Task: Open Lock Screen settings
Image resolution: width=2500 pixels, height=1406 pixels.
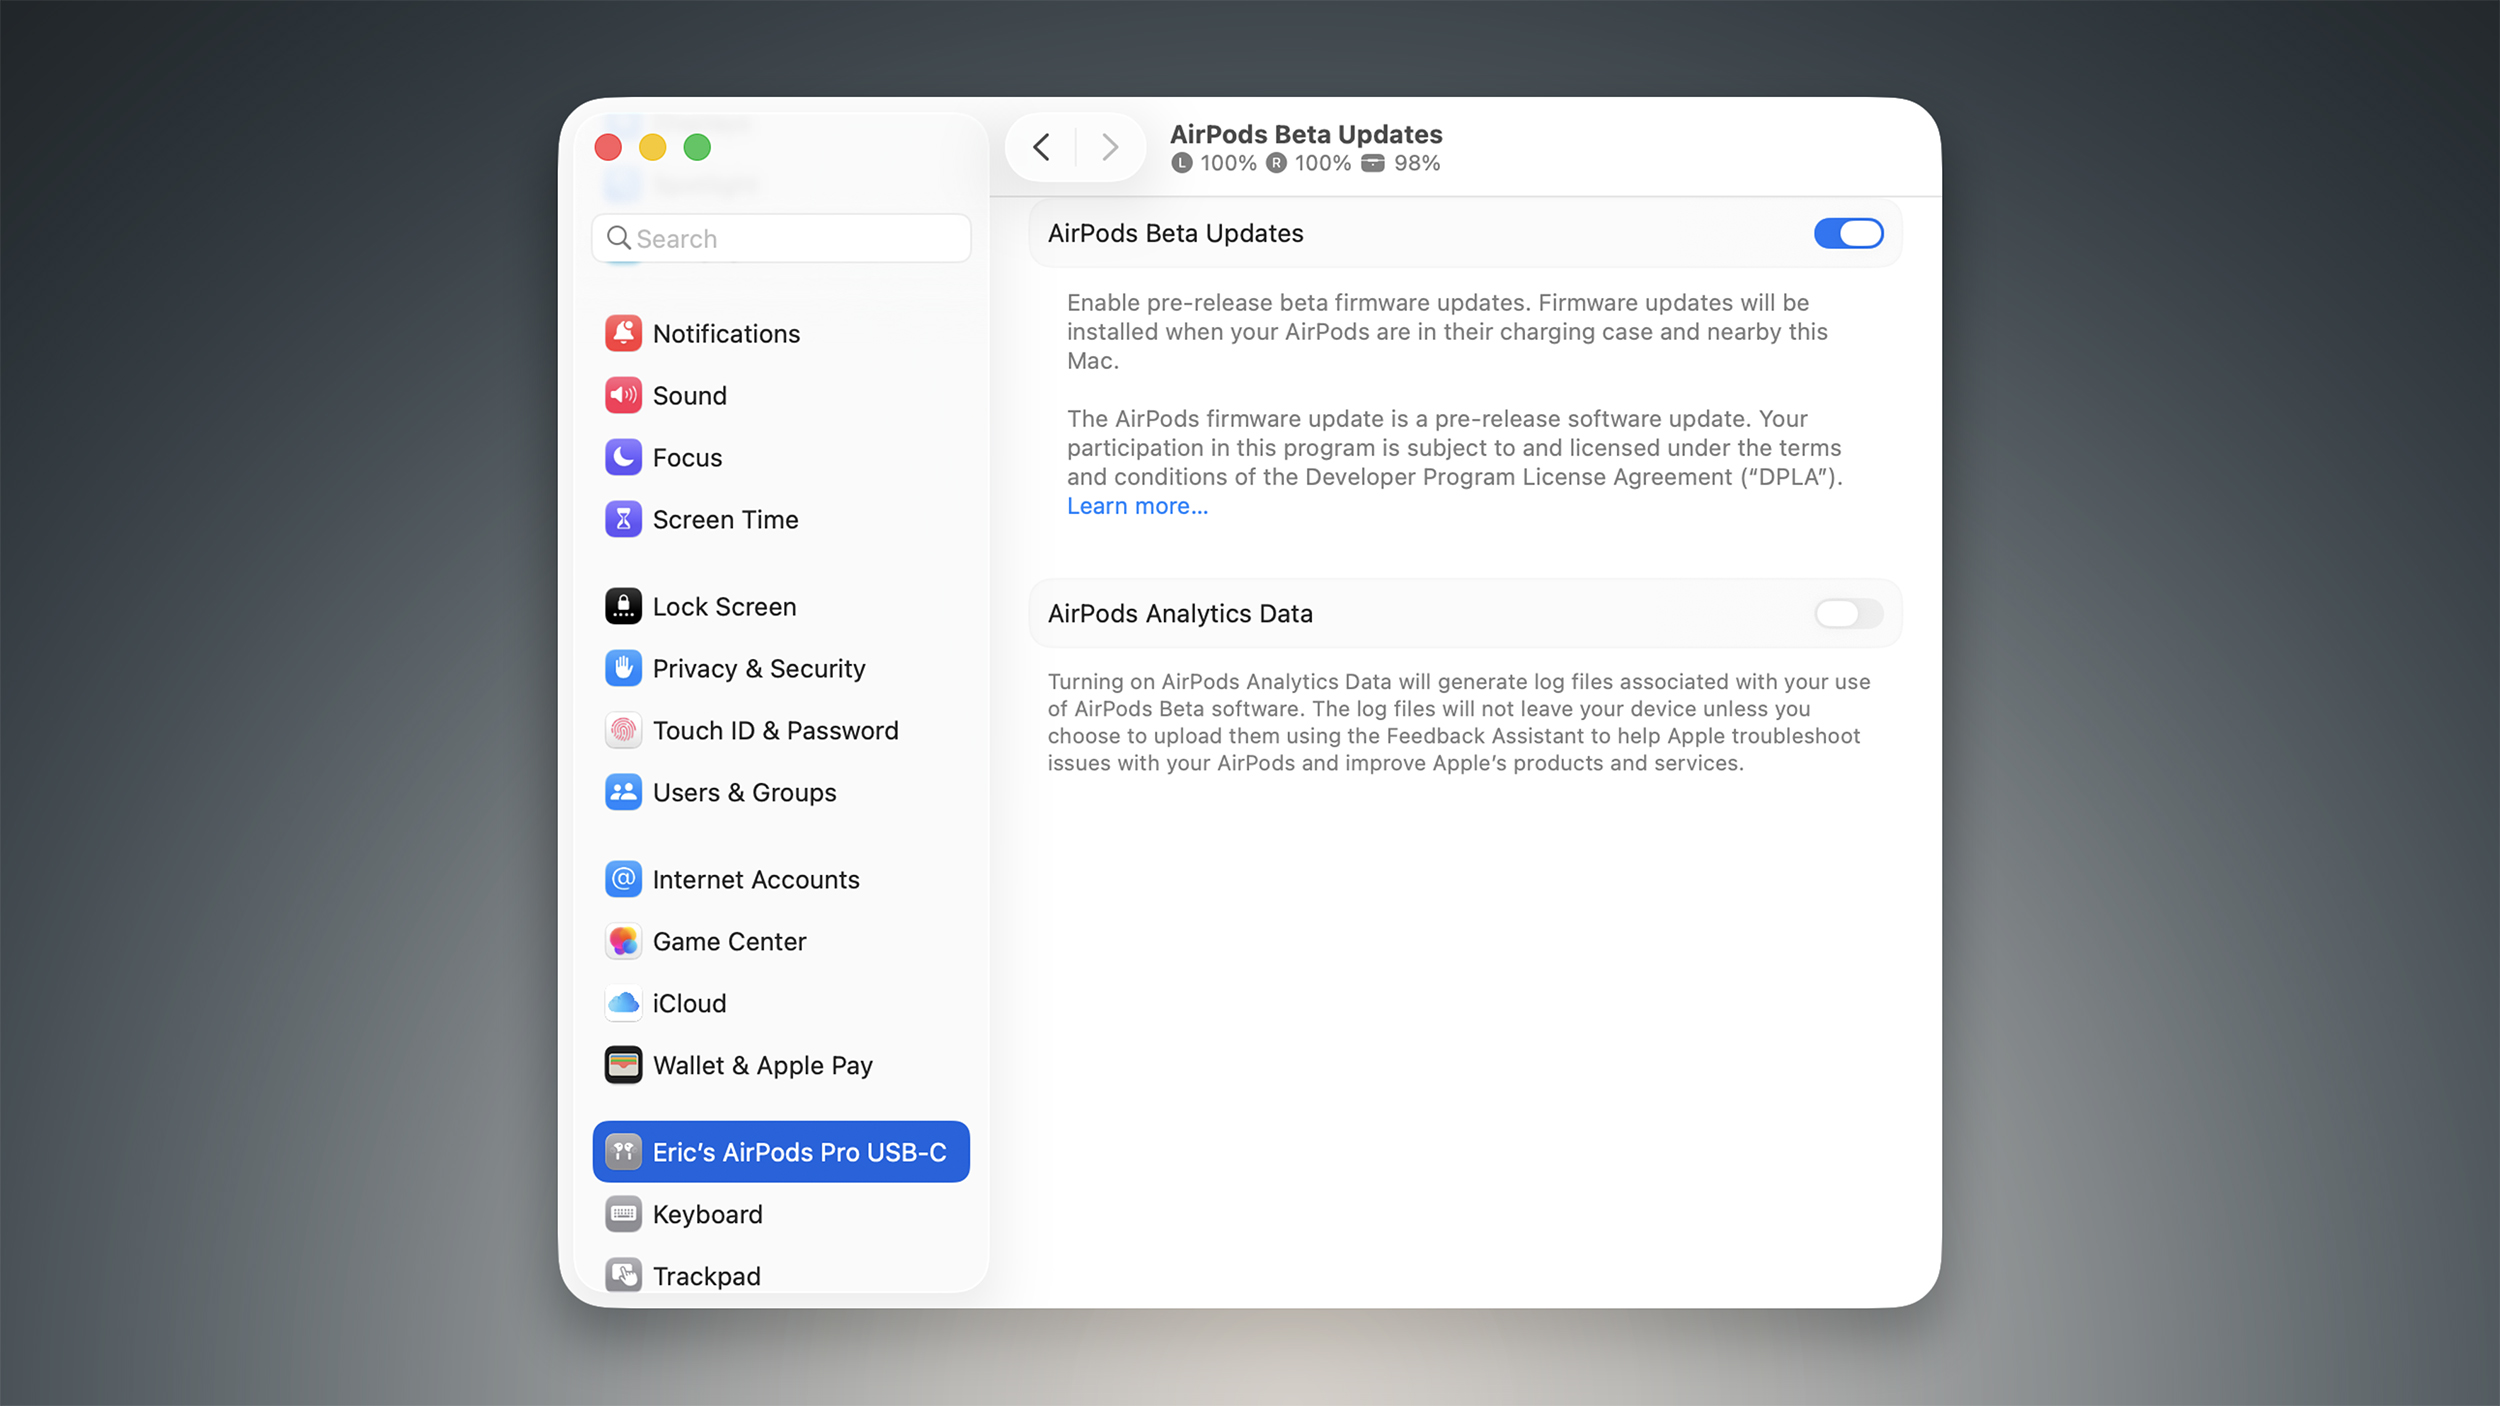Action: pos(781,606)
